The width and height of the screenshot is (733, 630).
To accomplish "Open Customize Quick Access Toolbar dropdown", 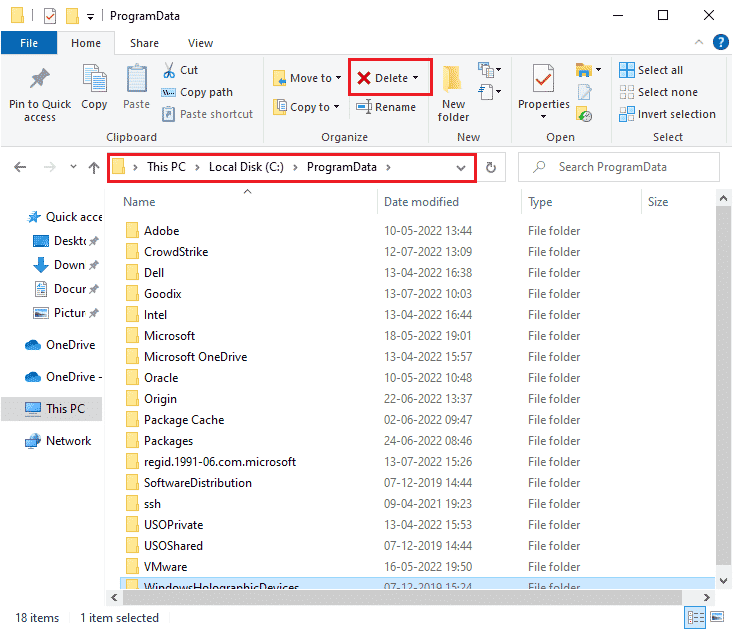I will pyautogui.click(x=90, y=17).
